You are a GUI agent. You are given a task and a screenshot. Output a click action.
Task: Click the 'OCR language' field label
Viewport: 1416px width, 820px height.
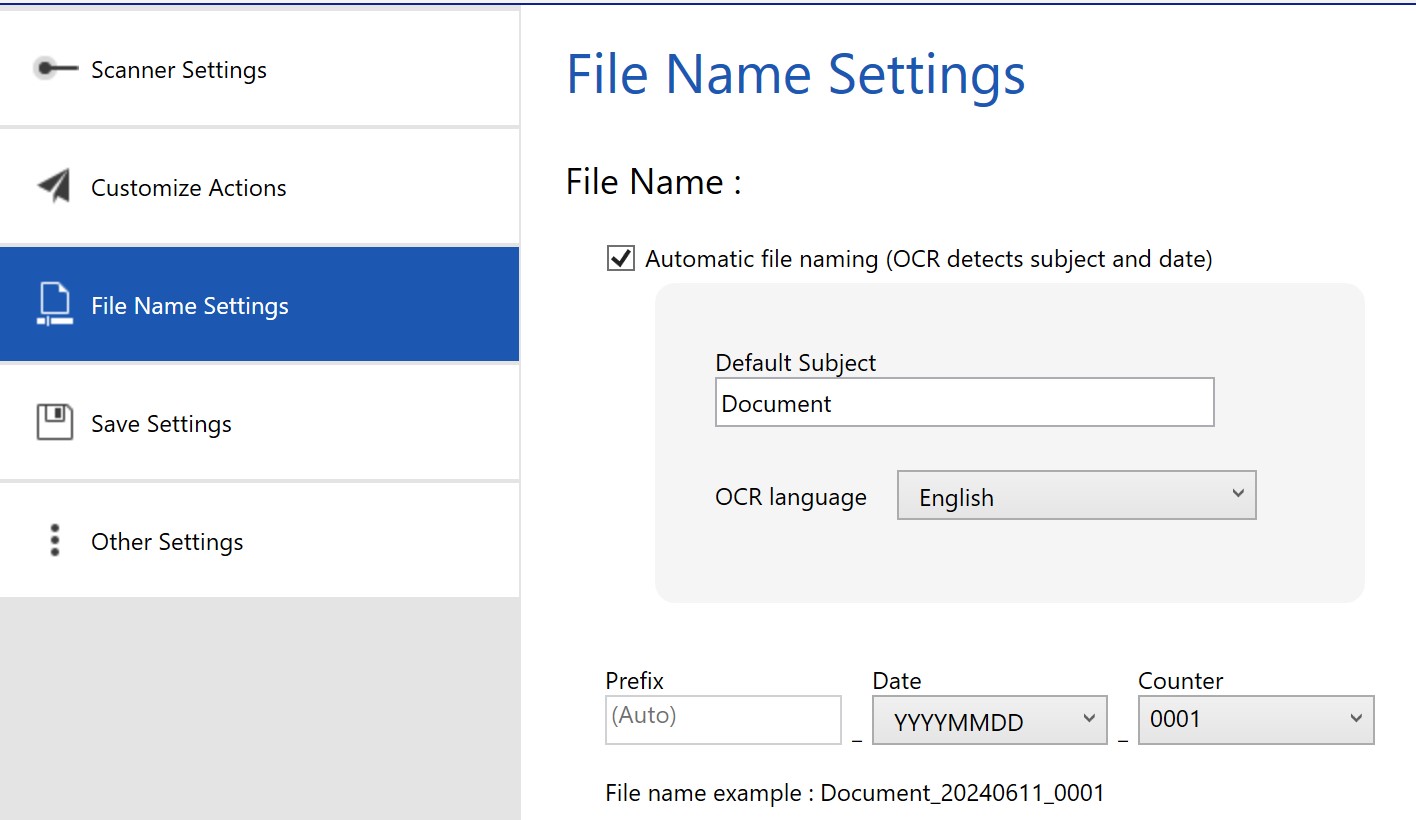point(791,497)
